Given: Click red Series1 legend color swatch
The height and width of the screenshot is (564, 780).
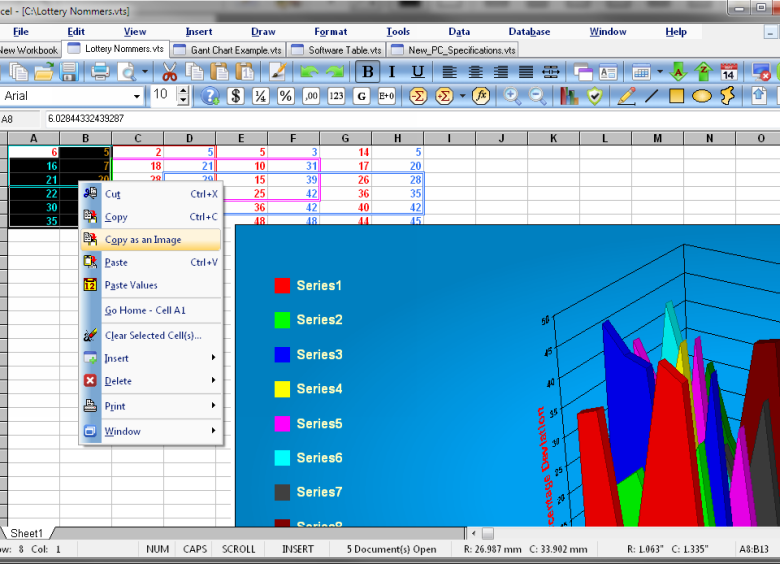Looking at the screenshot, I should (282, 286).
